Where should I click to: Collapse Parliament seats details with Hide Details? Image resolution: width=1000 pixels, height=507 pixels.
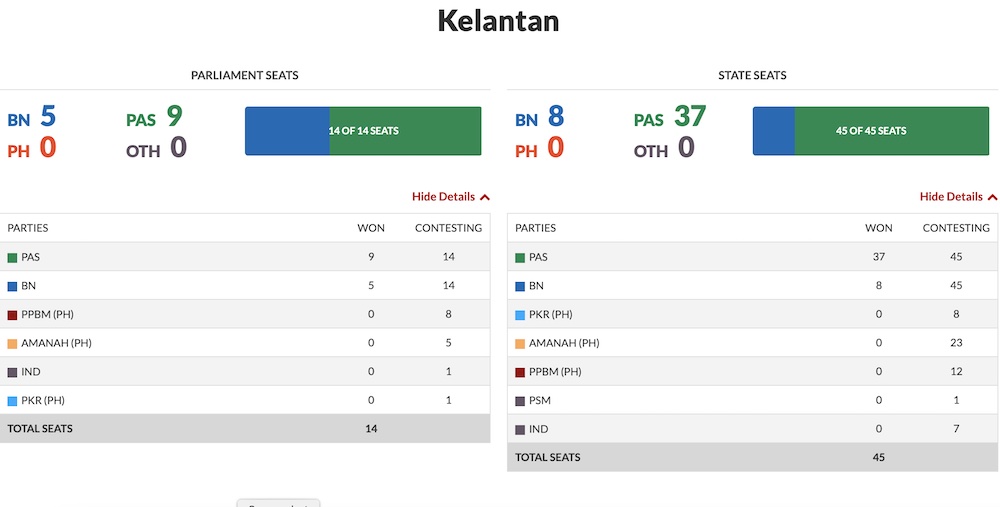point(450,196)
